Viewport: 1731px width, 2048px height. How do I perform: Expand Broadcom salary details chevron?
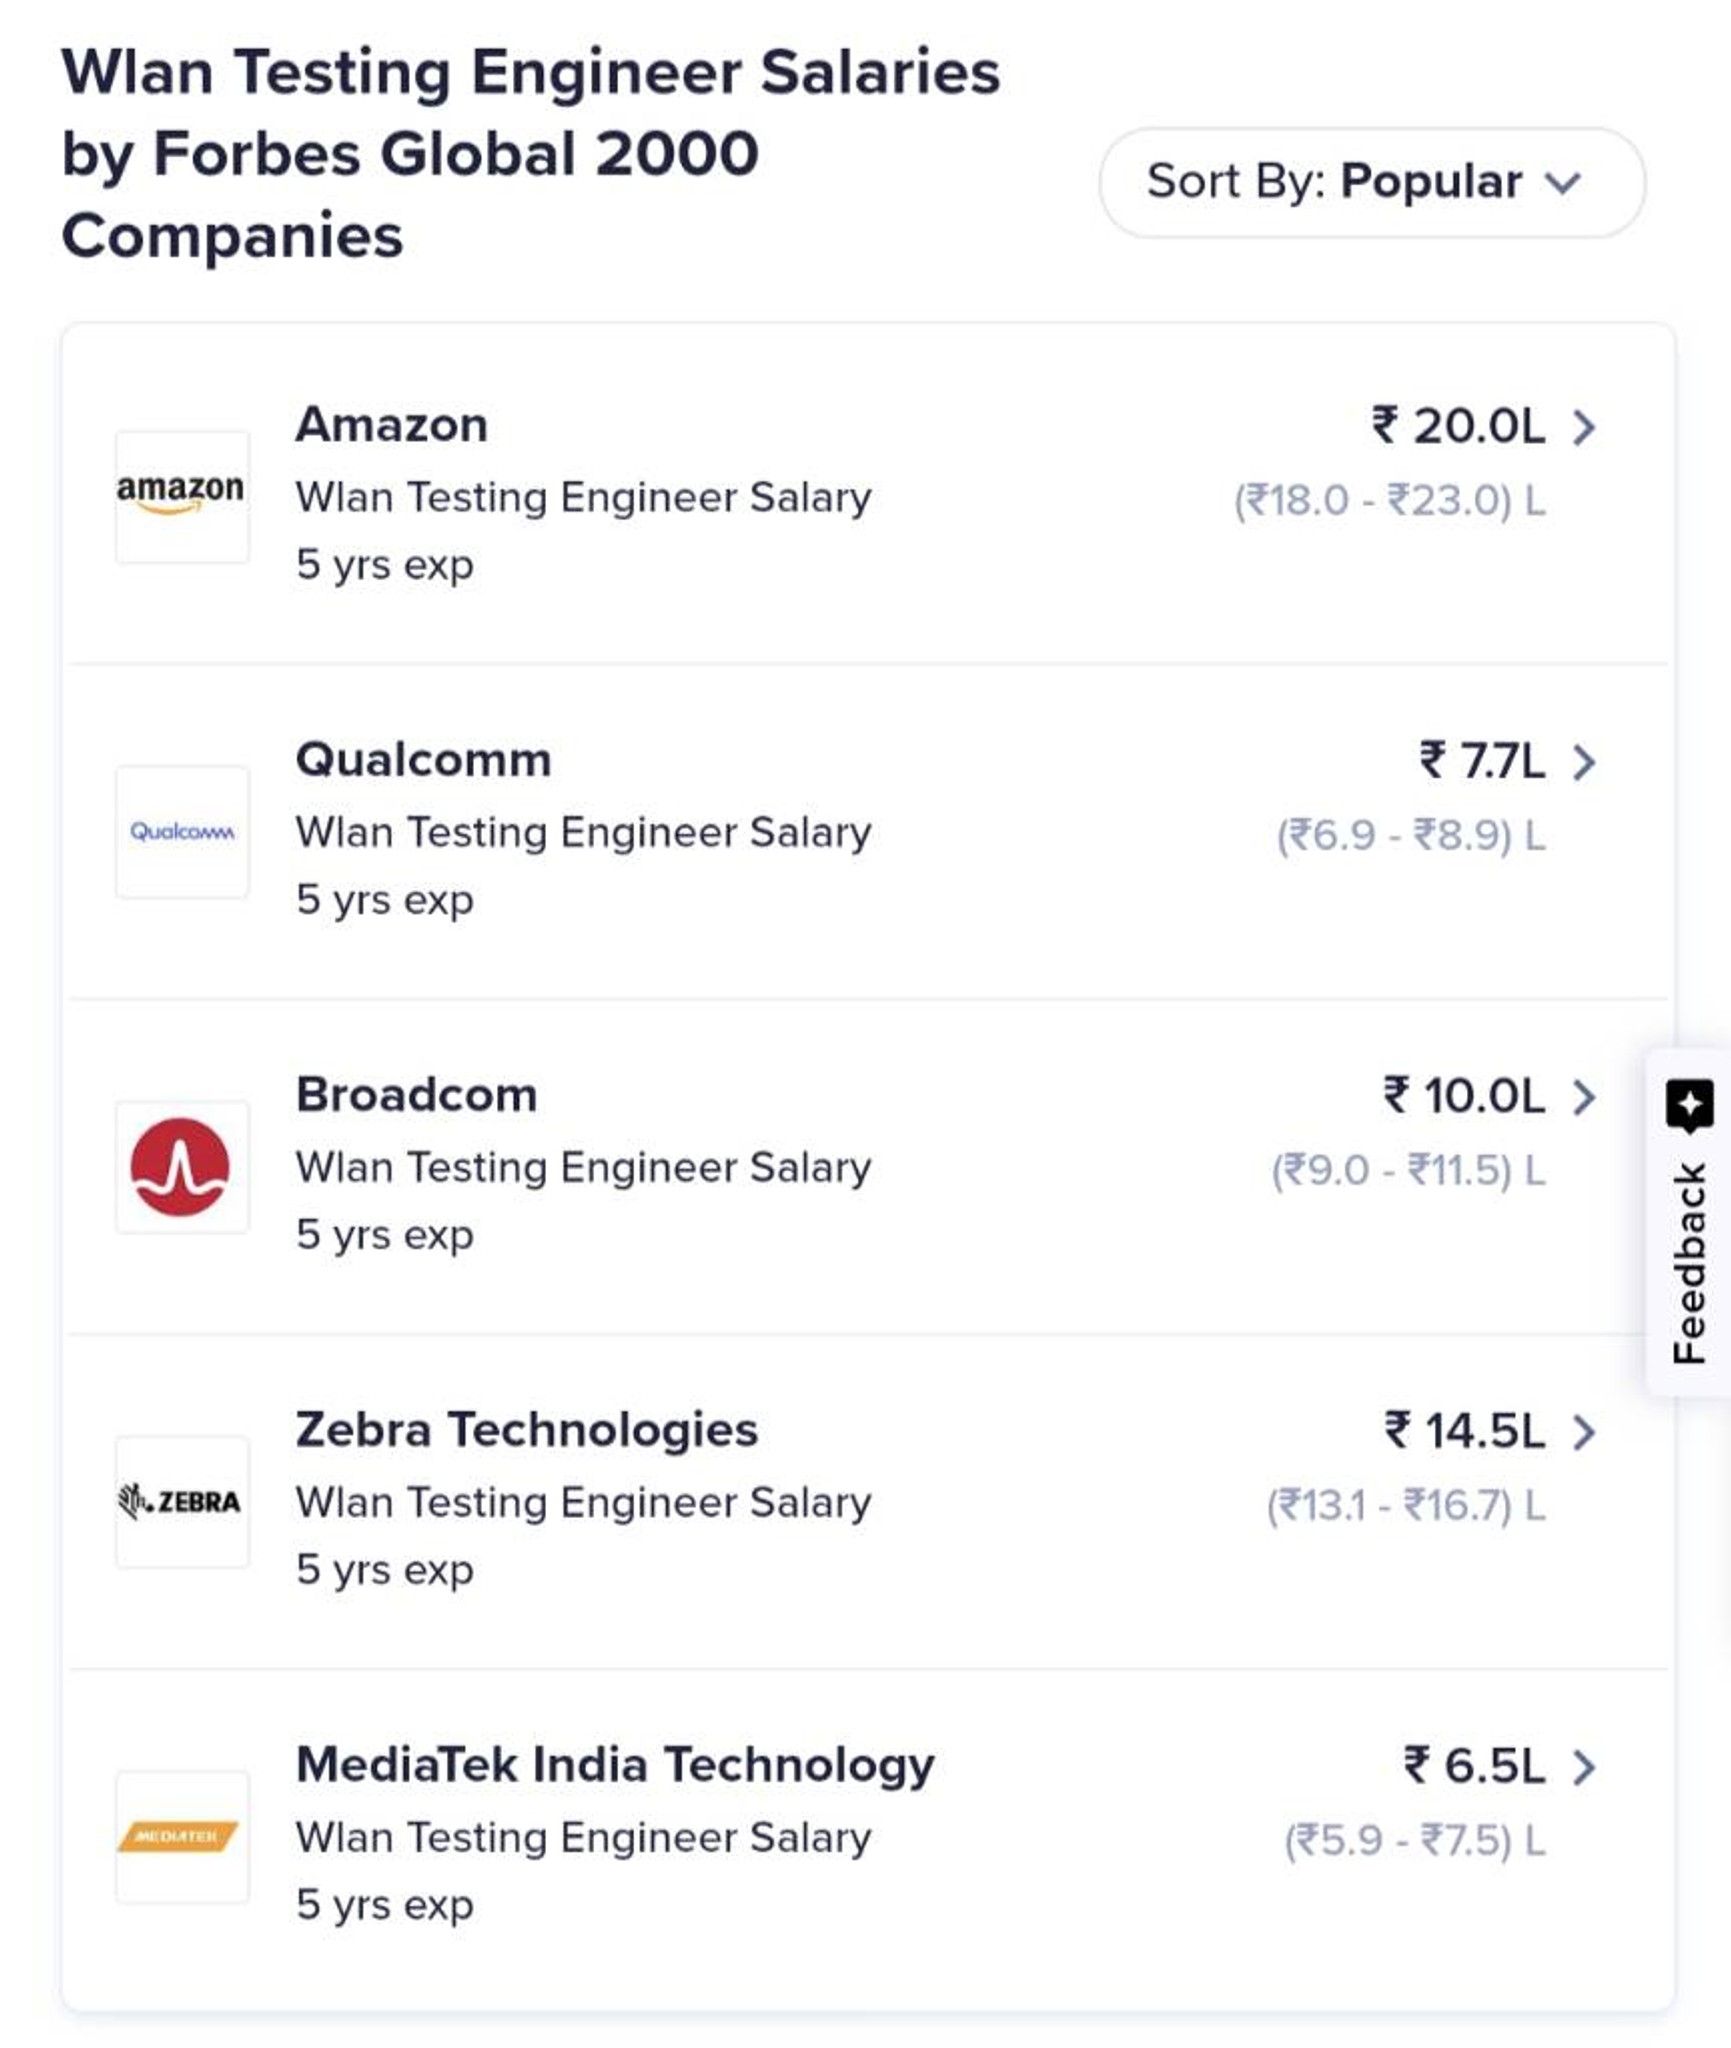coord(1584,1097)
